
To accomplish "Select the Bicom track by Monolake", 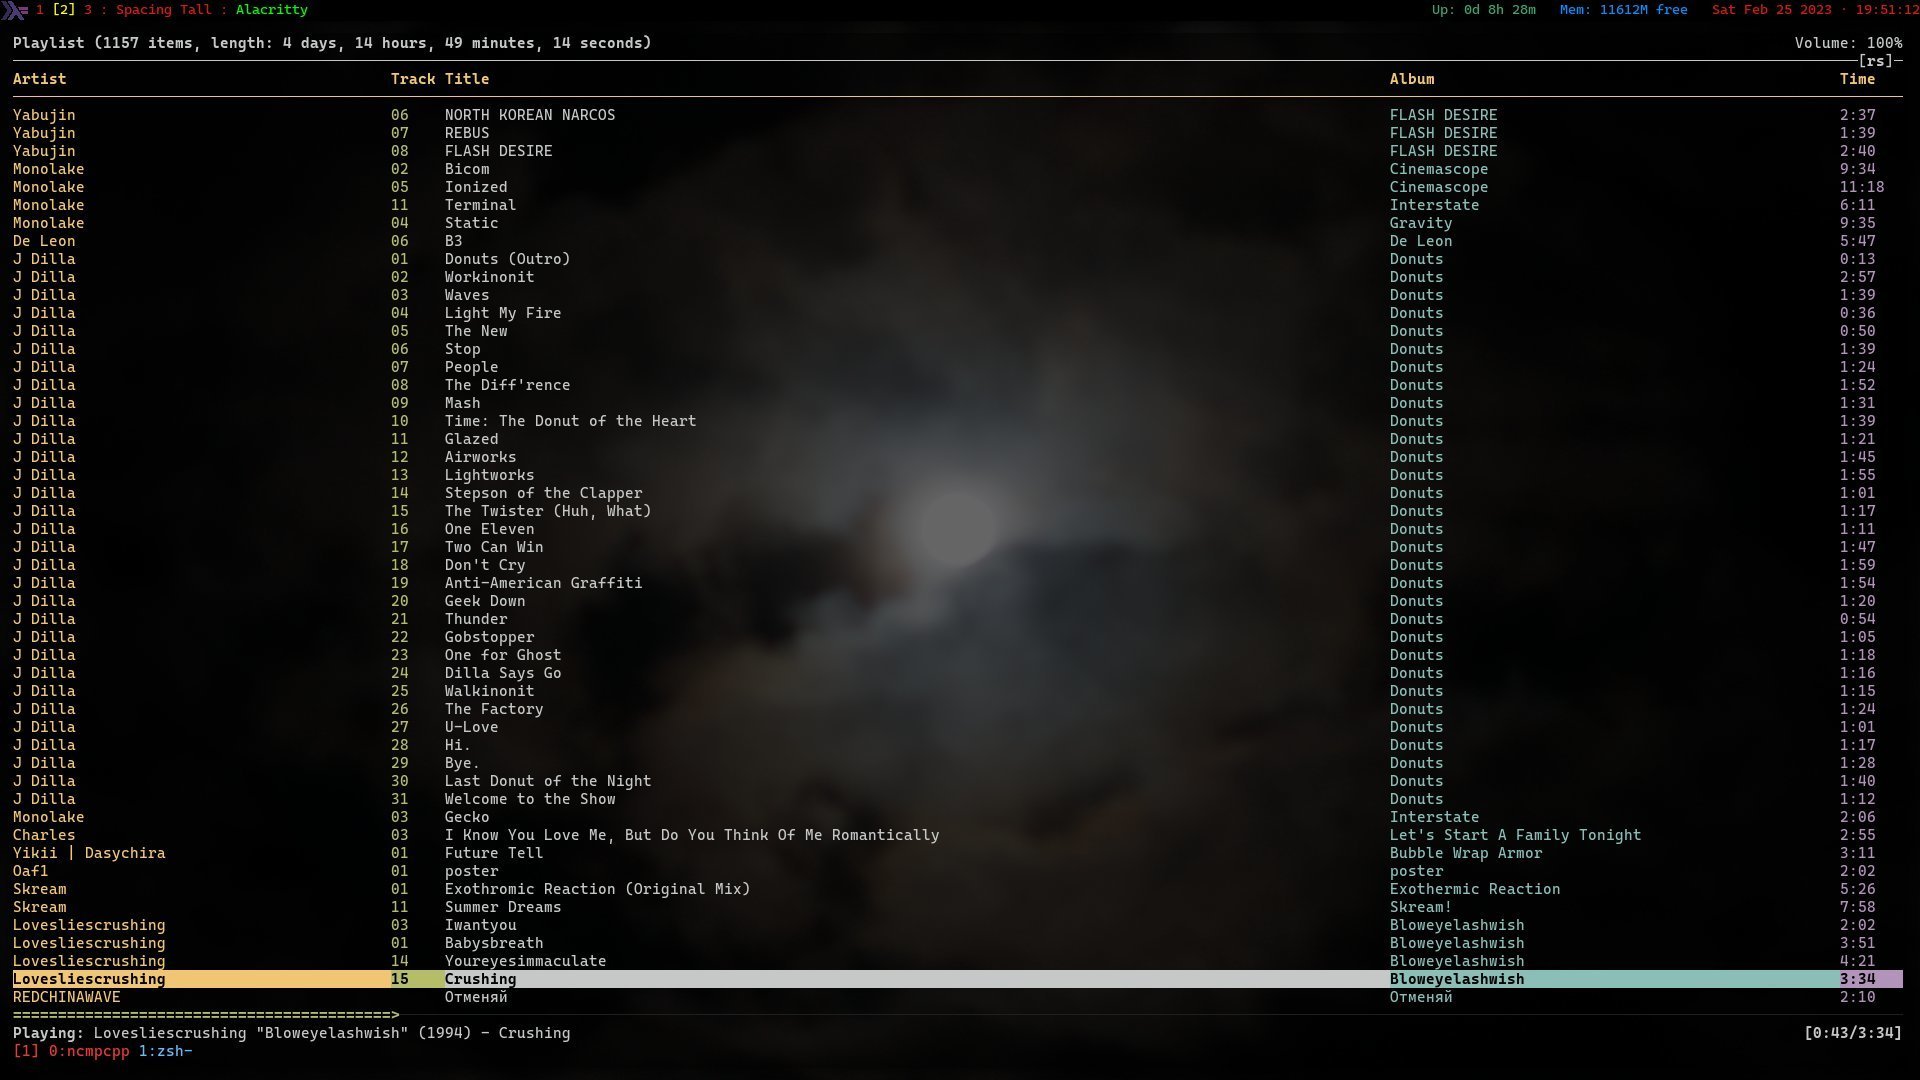I will pyautogui.click(x=957, y=169).
